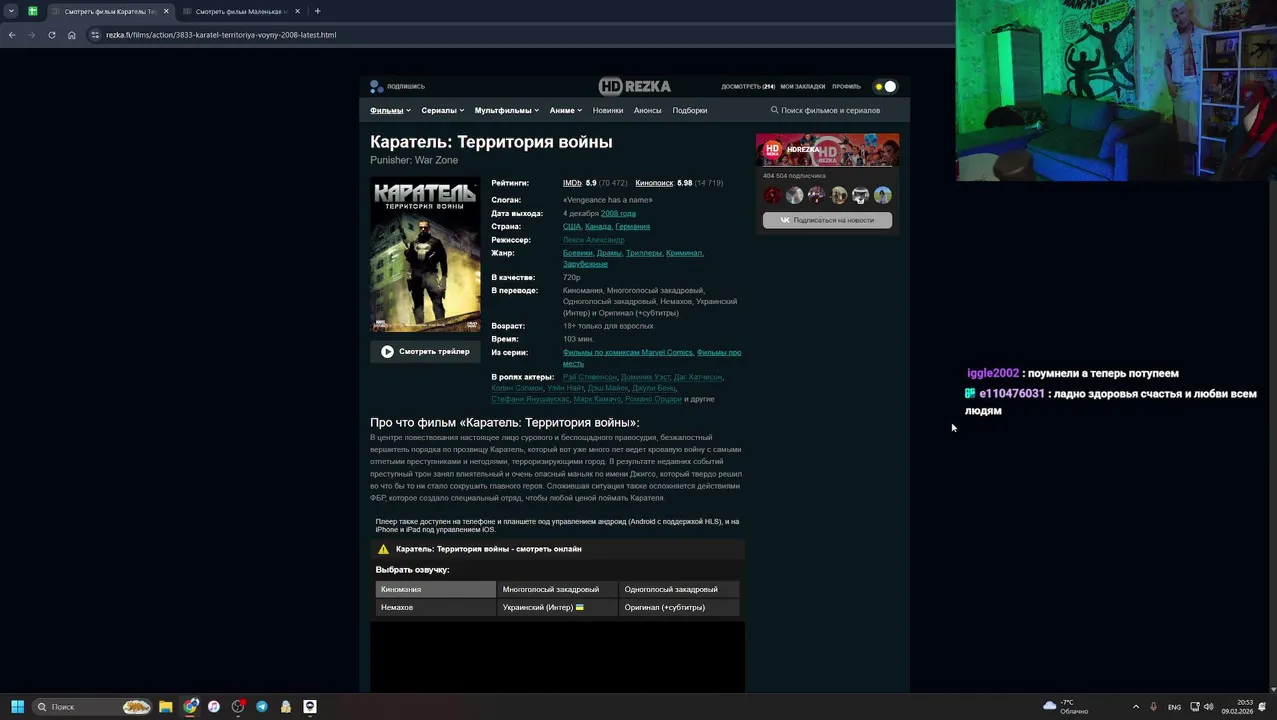Select Киномания voice-over

(436, 589)
